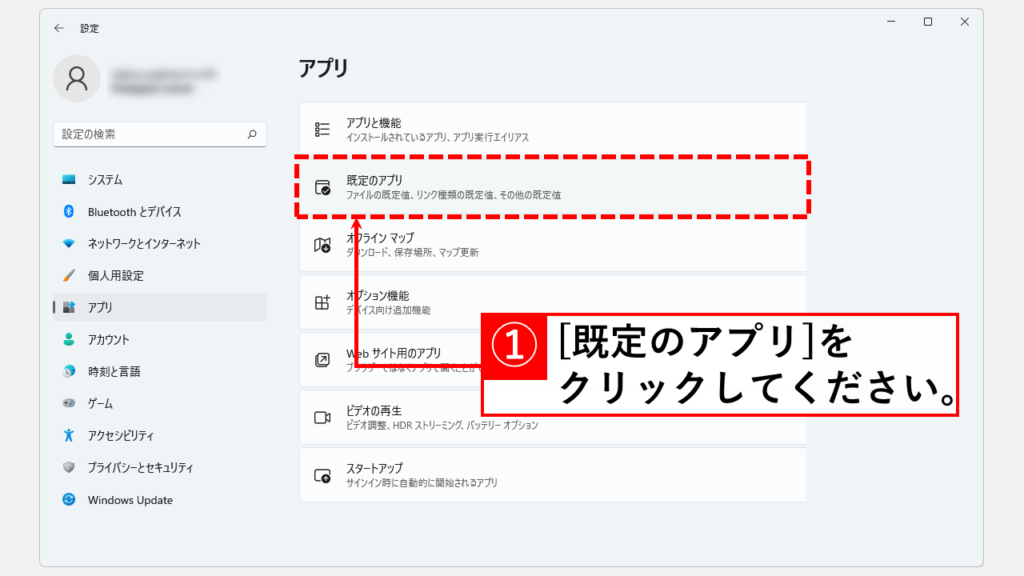Click the back arrow icon
Screen dimensions: 1024x576
pos(59,28)
